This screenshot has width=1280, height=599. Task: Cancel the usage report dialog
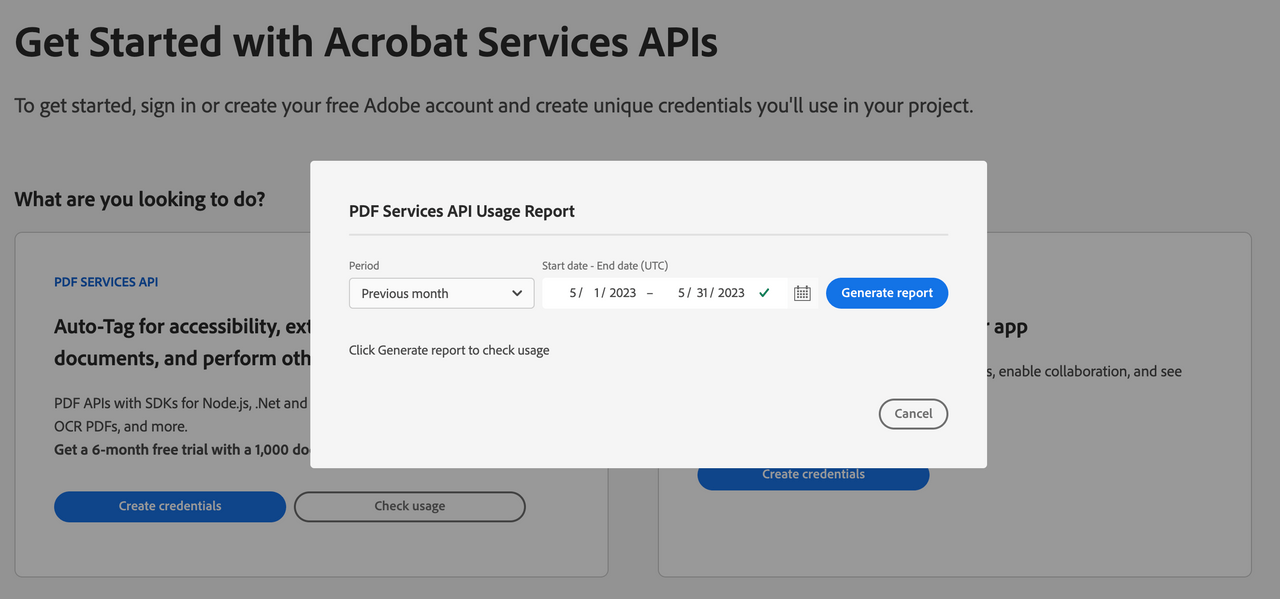coord(913,413)
